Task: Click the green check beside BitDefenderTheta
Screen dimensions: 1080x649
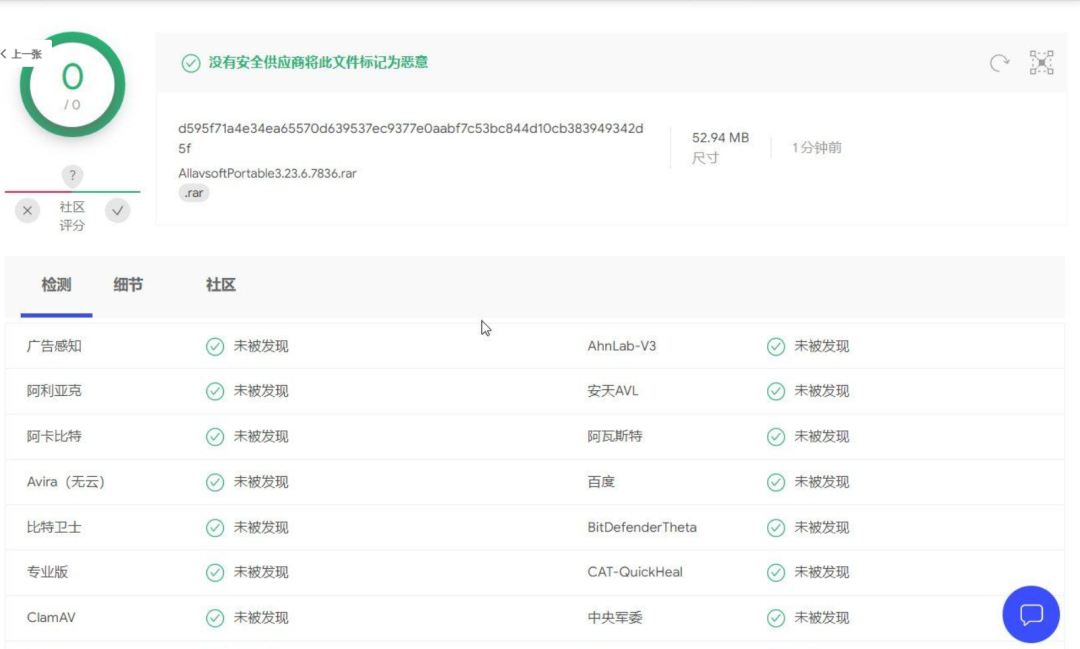Action: tap(776, 527)
